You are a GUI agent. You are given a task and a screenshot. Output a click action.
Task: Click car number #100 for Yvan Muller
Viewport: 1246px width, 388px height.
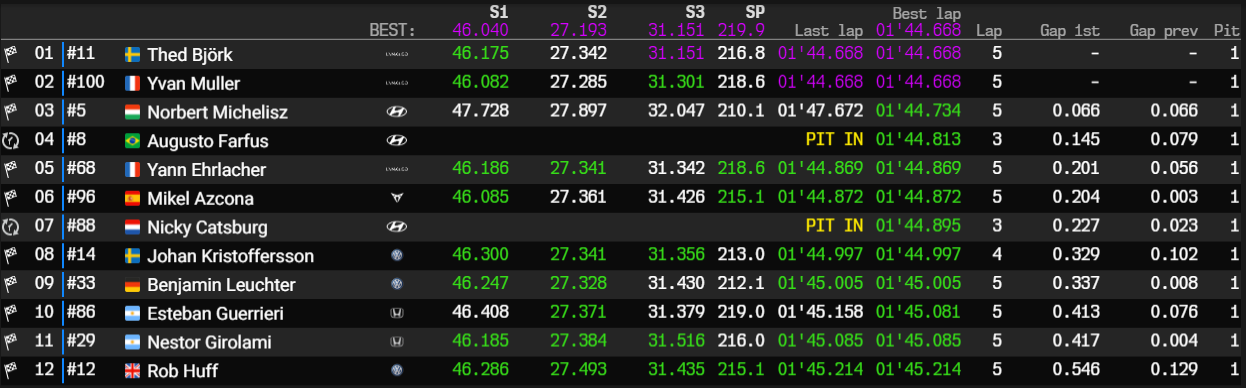pos(86,83)
